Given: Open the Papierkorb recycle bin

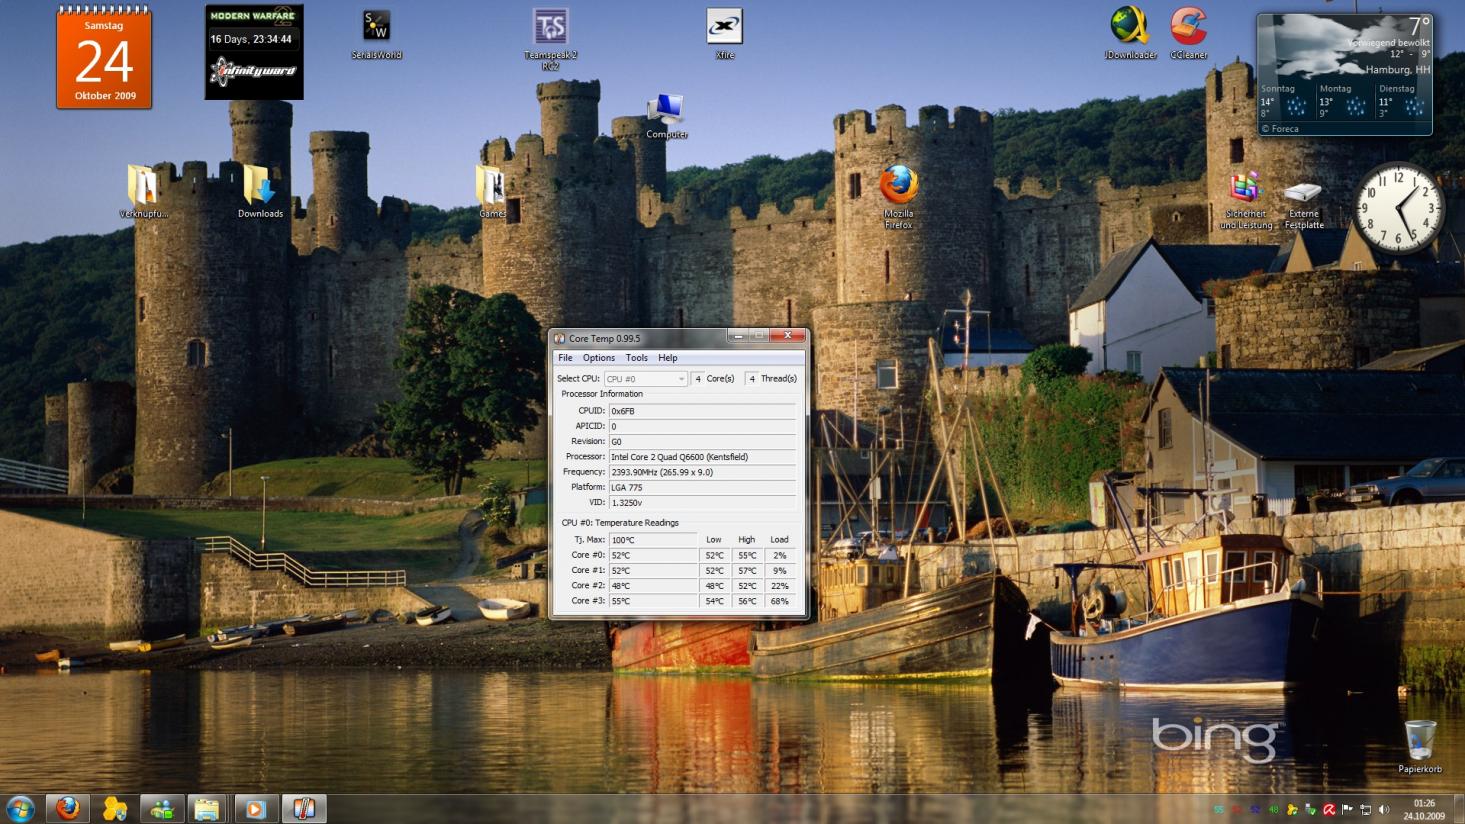Looking at the screenshot, I should pos(1420,746).
